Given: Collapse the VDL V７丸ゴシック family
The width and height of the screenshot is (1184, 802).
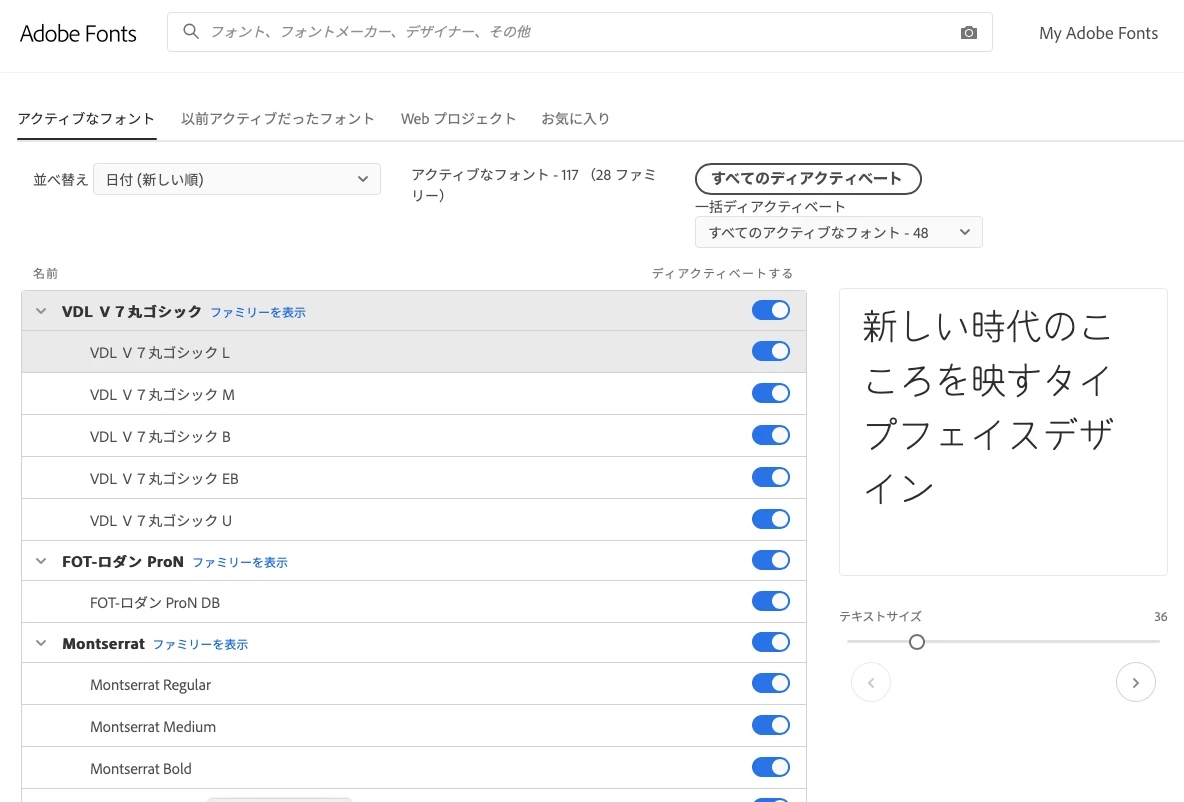Looking at the screenshot, I should coord(42,311).
